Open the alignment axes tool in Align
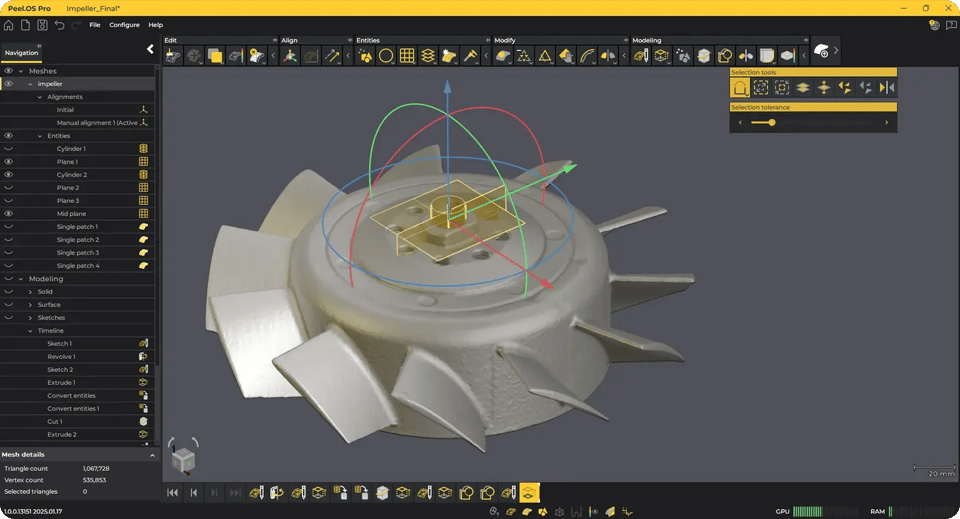 (x=290, y=56)
